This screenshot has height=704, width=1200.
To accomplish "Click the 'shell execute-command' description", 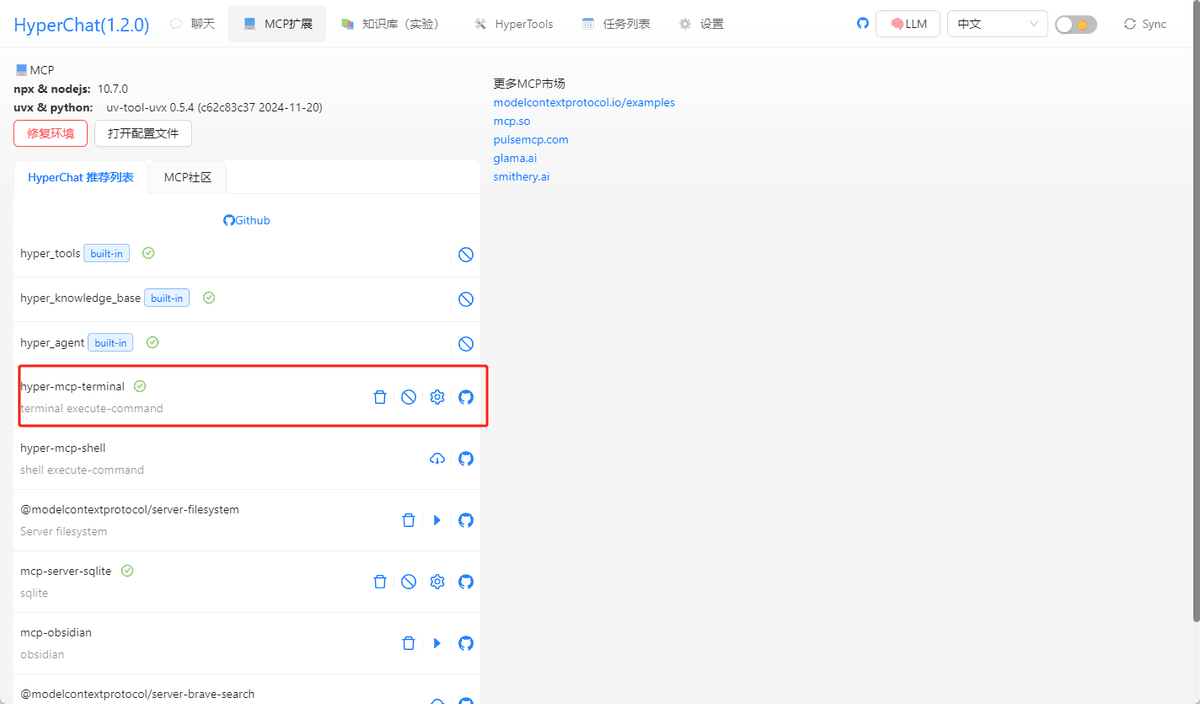I will (x=82, y=470).
